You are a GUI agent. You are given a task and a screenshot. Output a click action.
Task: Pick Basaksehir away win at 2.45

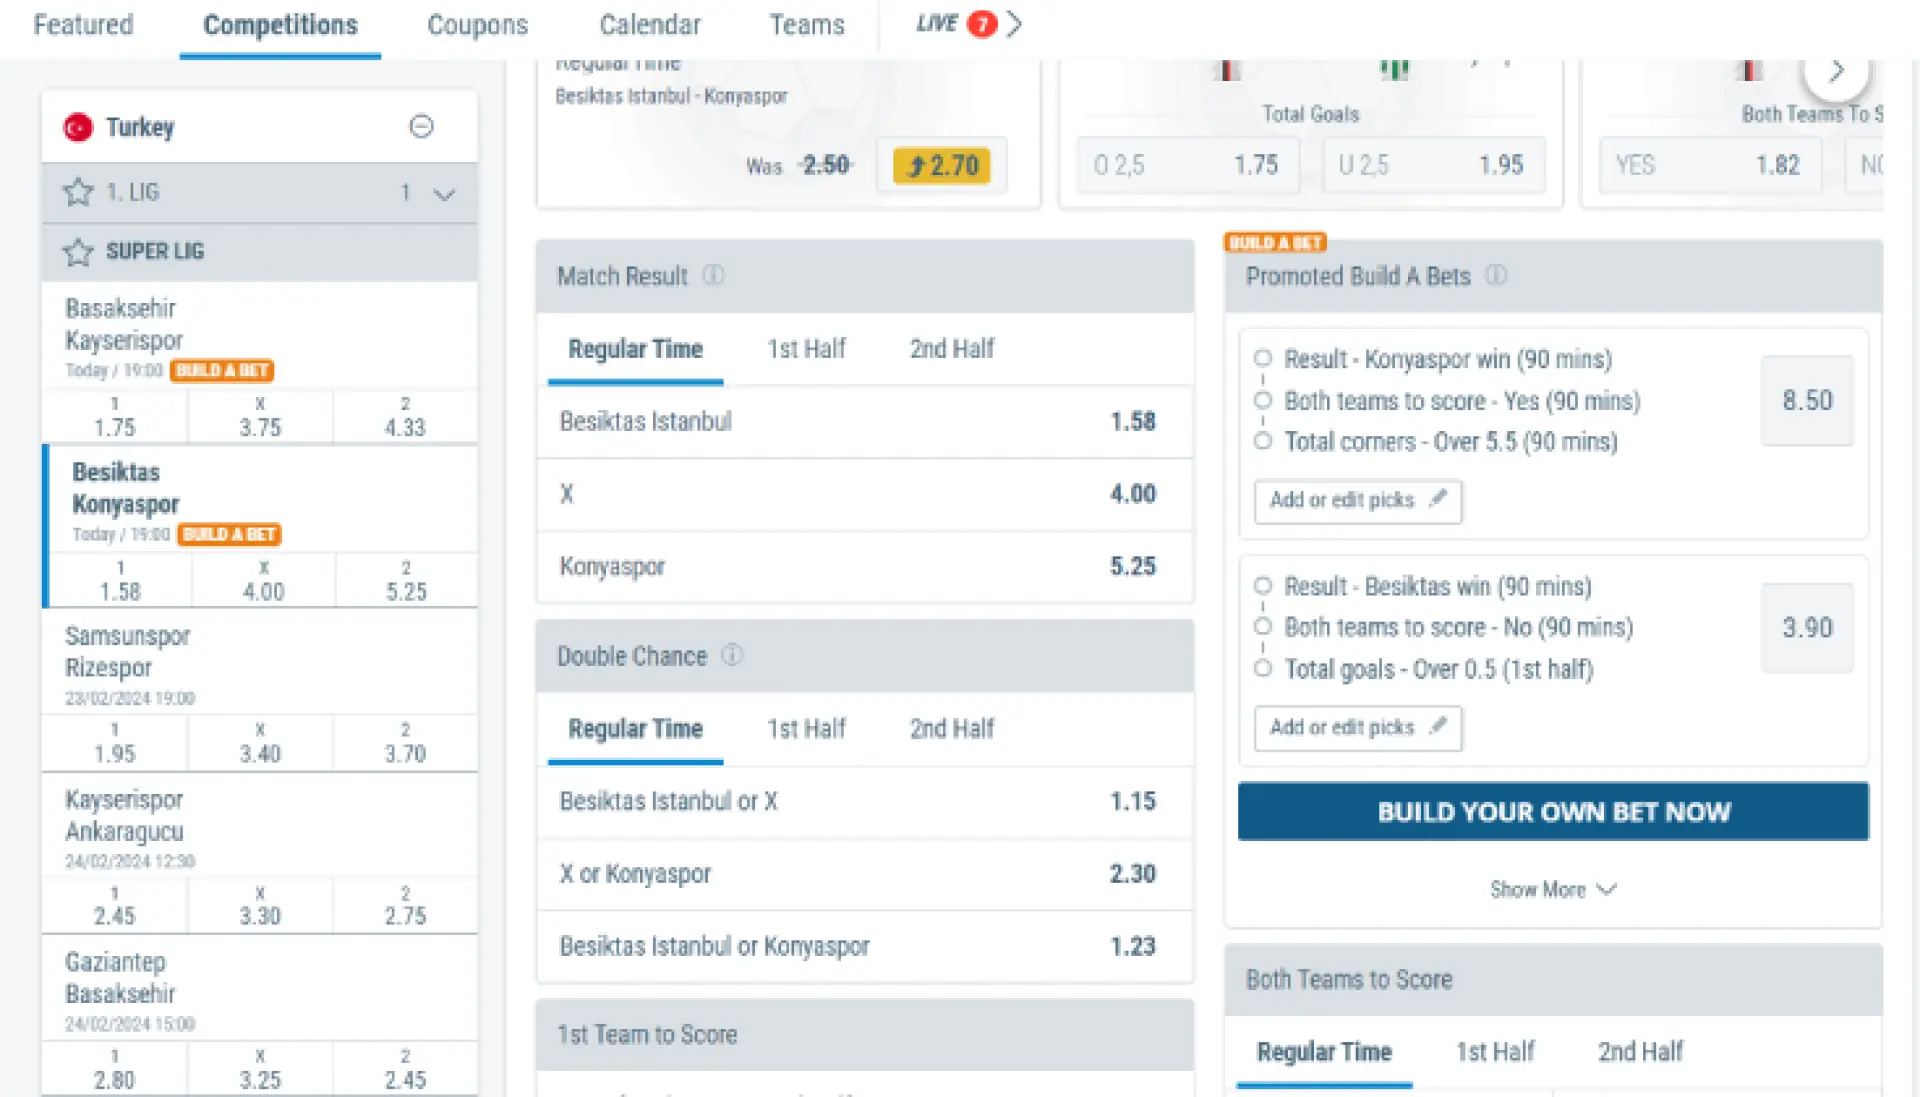(x=405, y=1069)
